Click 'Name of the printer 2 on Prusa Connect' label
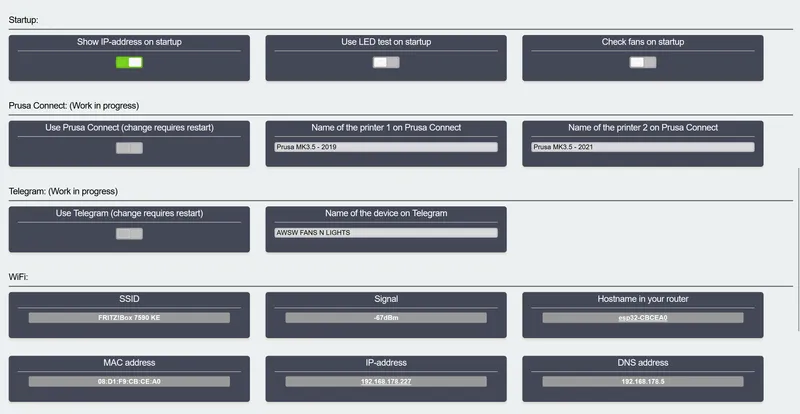 tap(642, 128)
